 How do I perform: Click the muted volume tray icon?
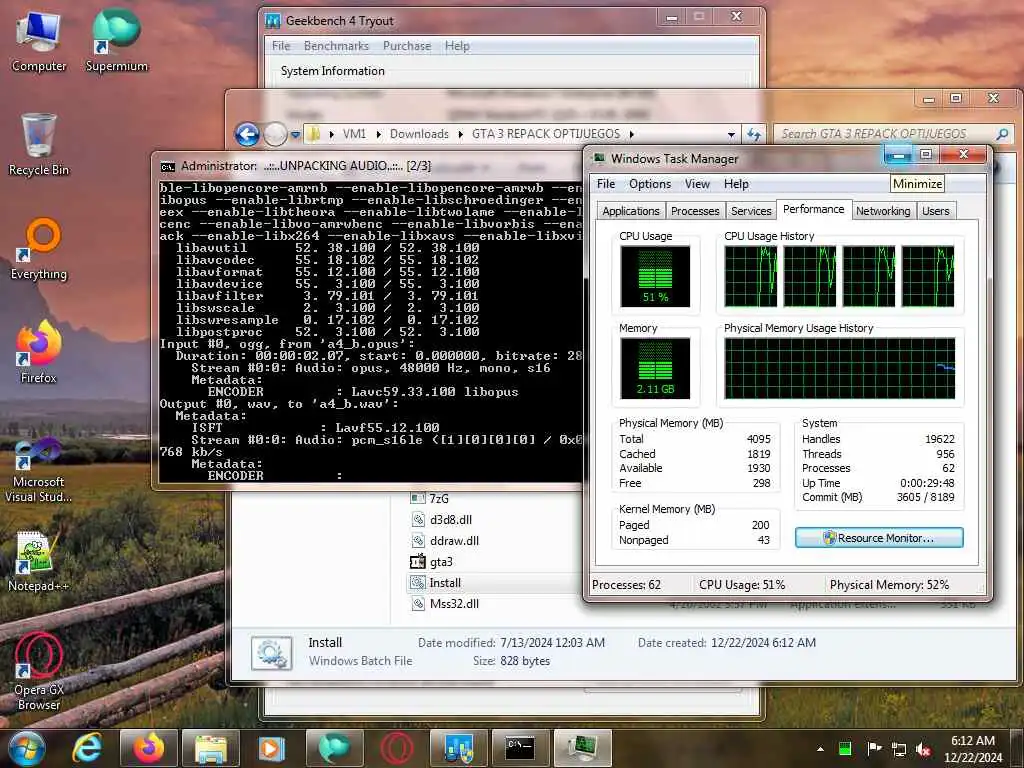[923, 749]
